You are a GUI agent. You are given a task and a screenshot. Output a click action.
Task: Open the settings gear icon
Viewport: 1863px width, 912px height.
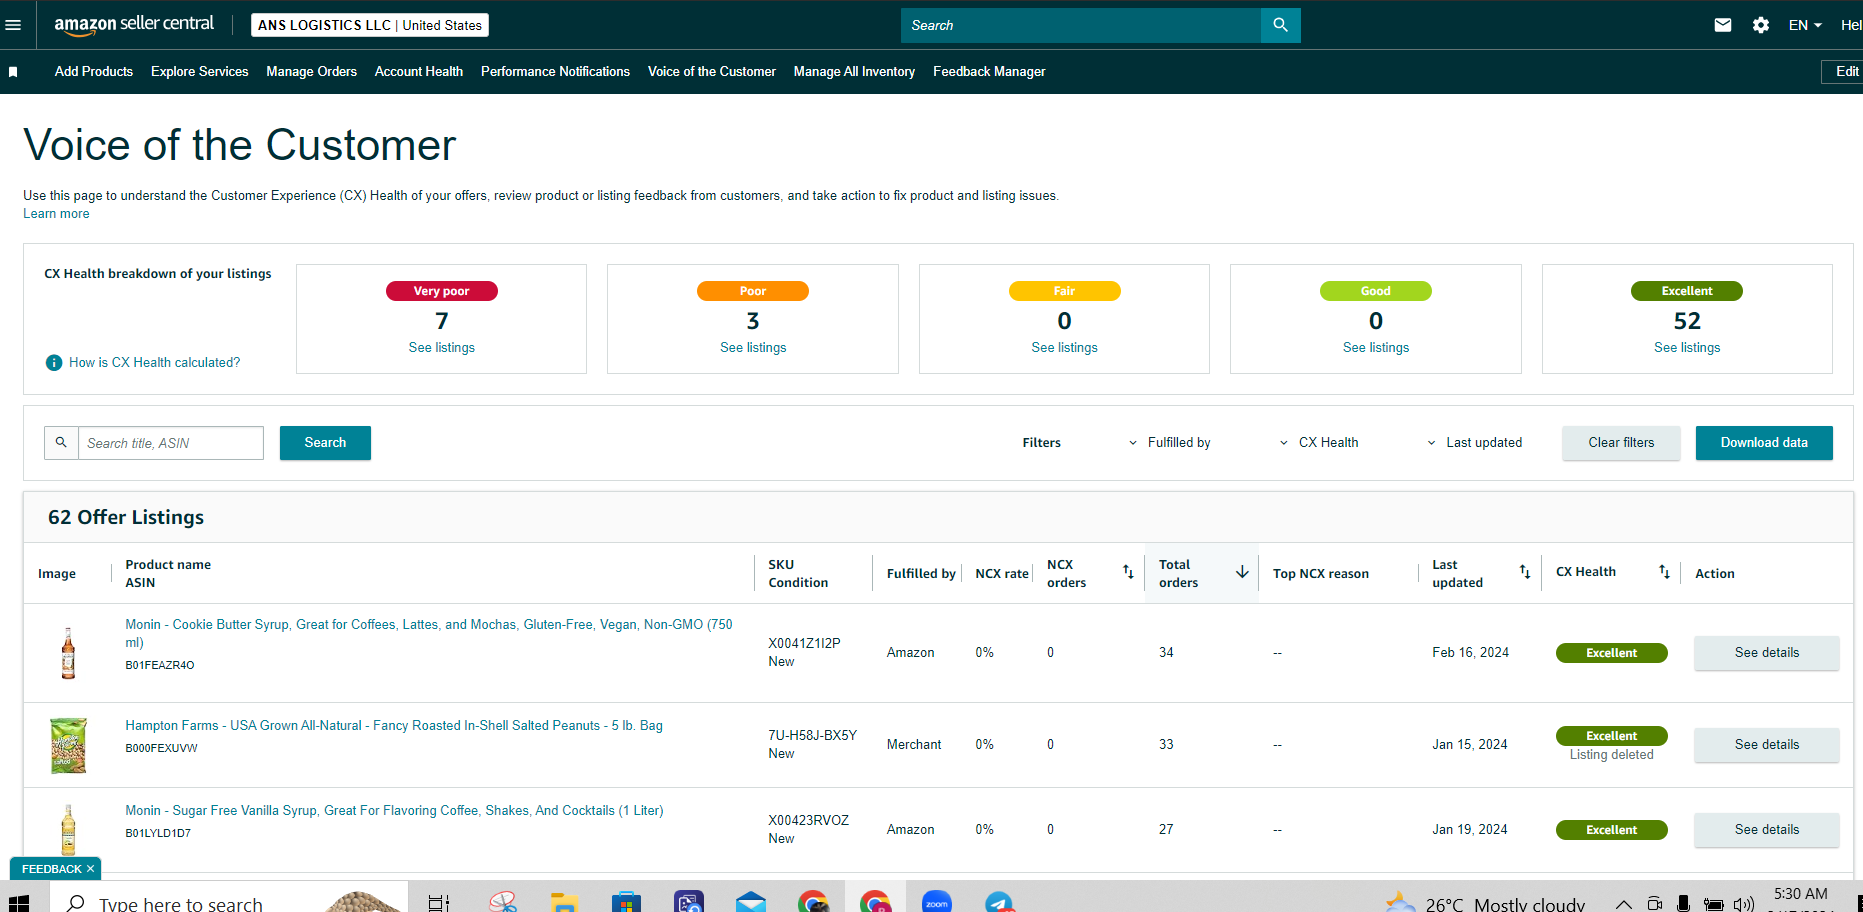click(x=1761, y=25)
